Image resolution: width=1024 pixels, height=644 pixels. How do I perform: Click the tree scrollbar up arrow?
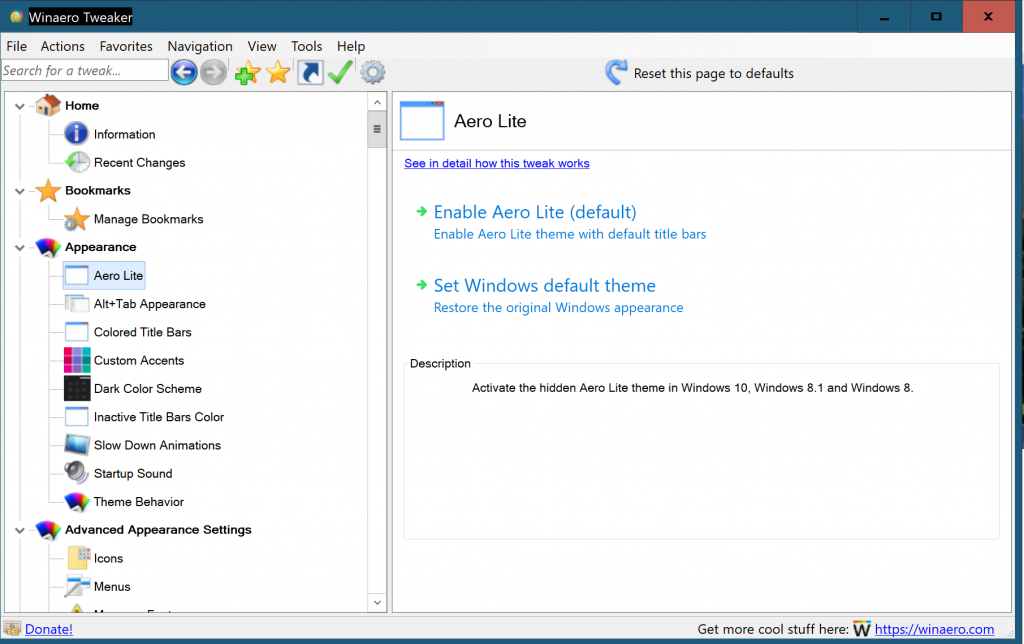377,103
